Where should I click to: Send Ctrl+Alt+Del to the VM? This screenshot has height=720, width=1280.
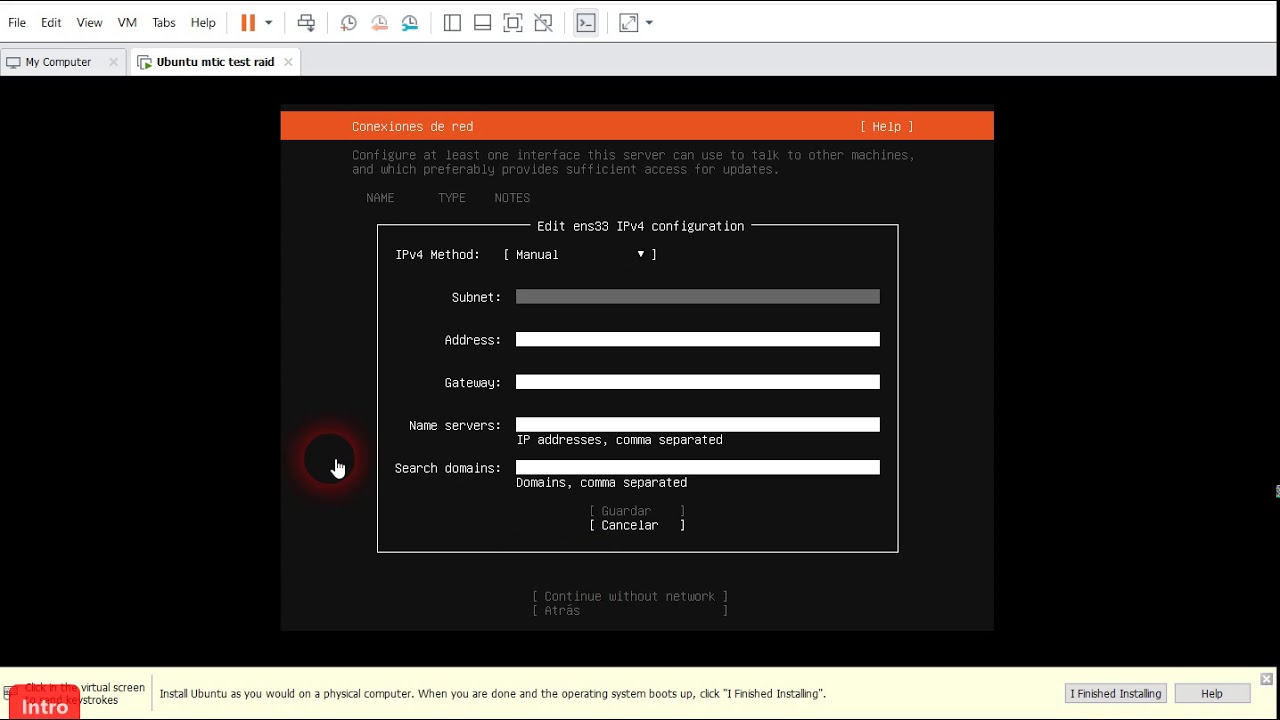[306, 22]
